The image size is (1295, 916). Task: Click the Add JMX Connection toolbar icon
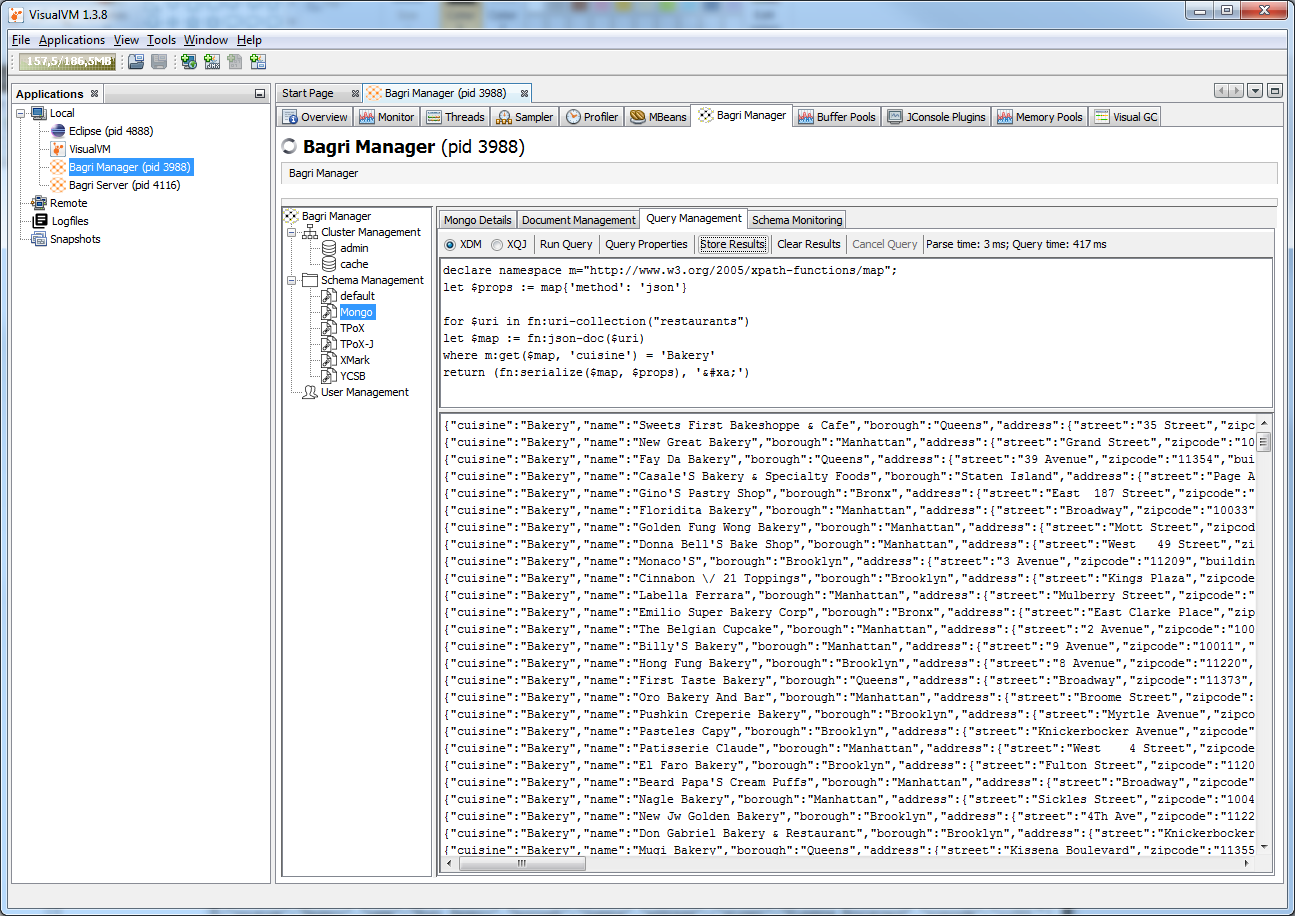(x=212, y=62)
